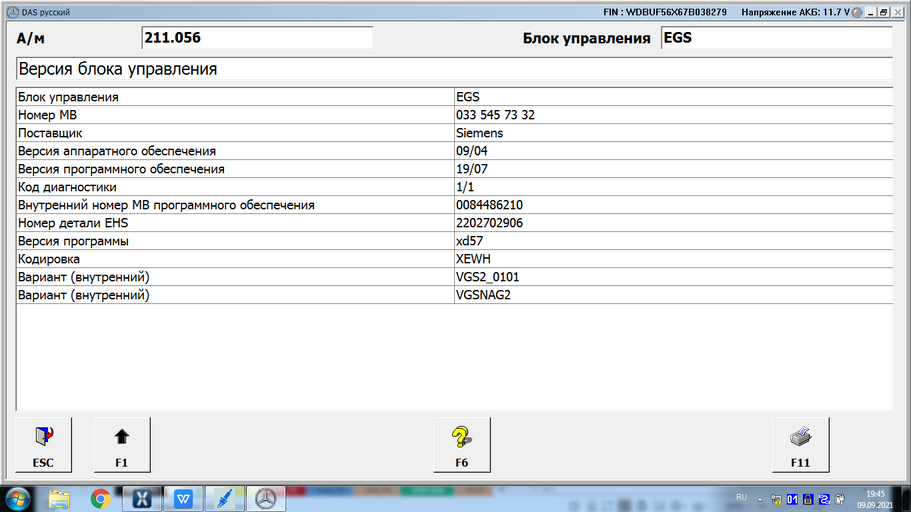Select program version value xd57
Screen dimensions: 911x512
coord(469,241)
